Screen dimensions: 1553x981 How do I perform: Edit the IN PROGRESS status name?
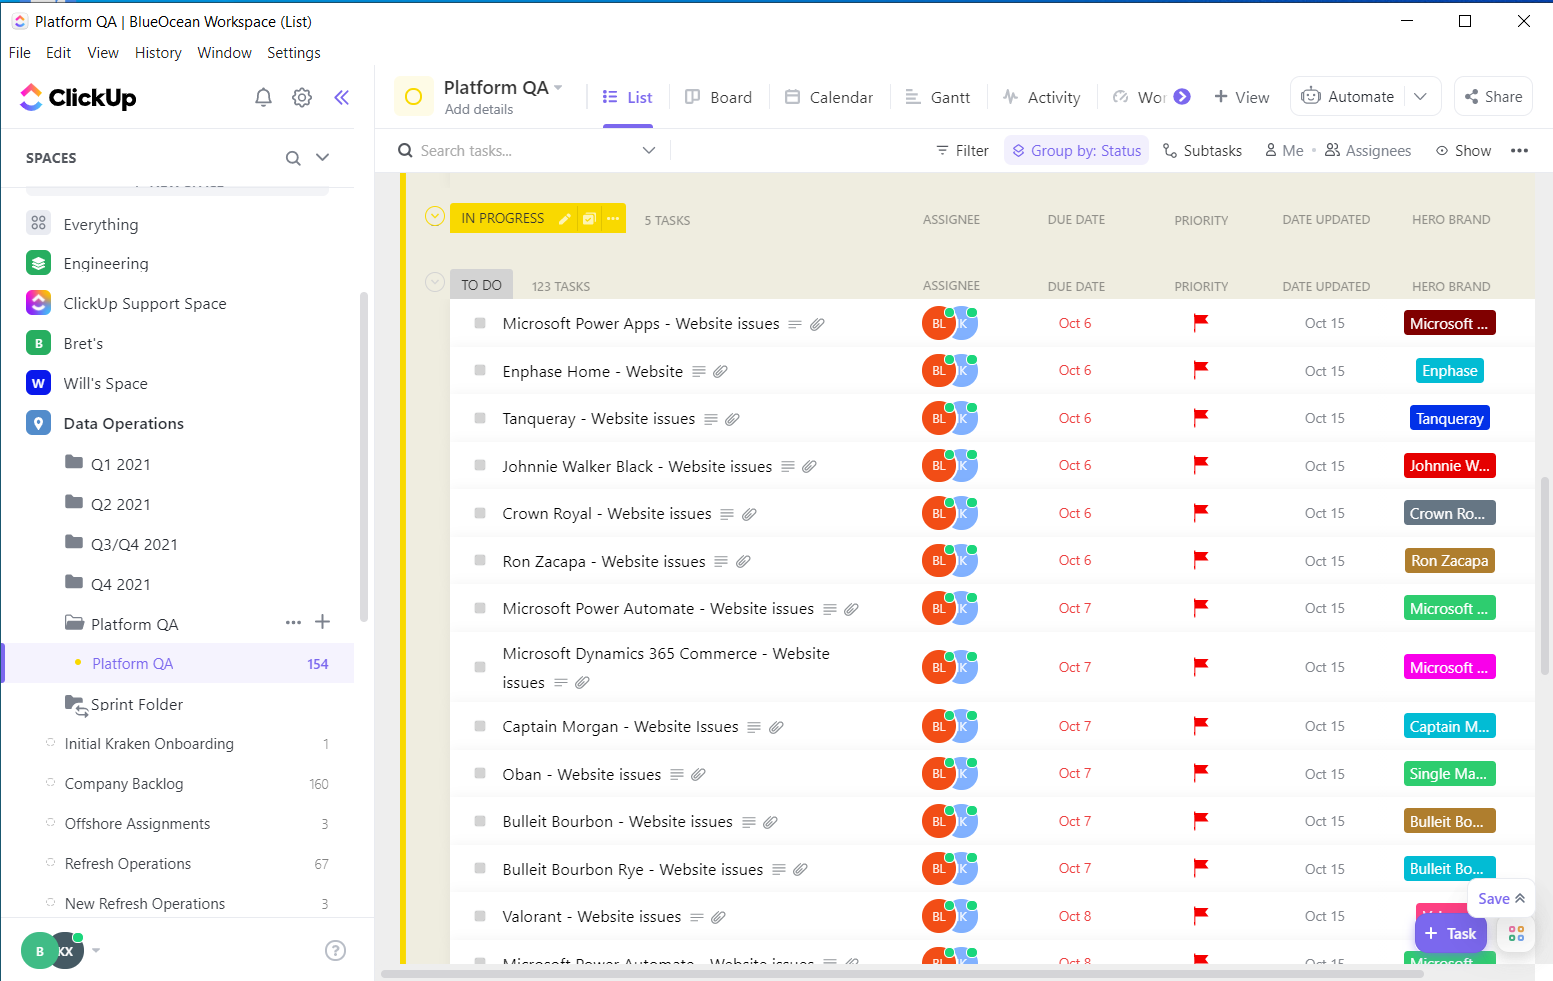click(565, 218)
